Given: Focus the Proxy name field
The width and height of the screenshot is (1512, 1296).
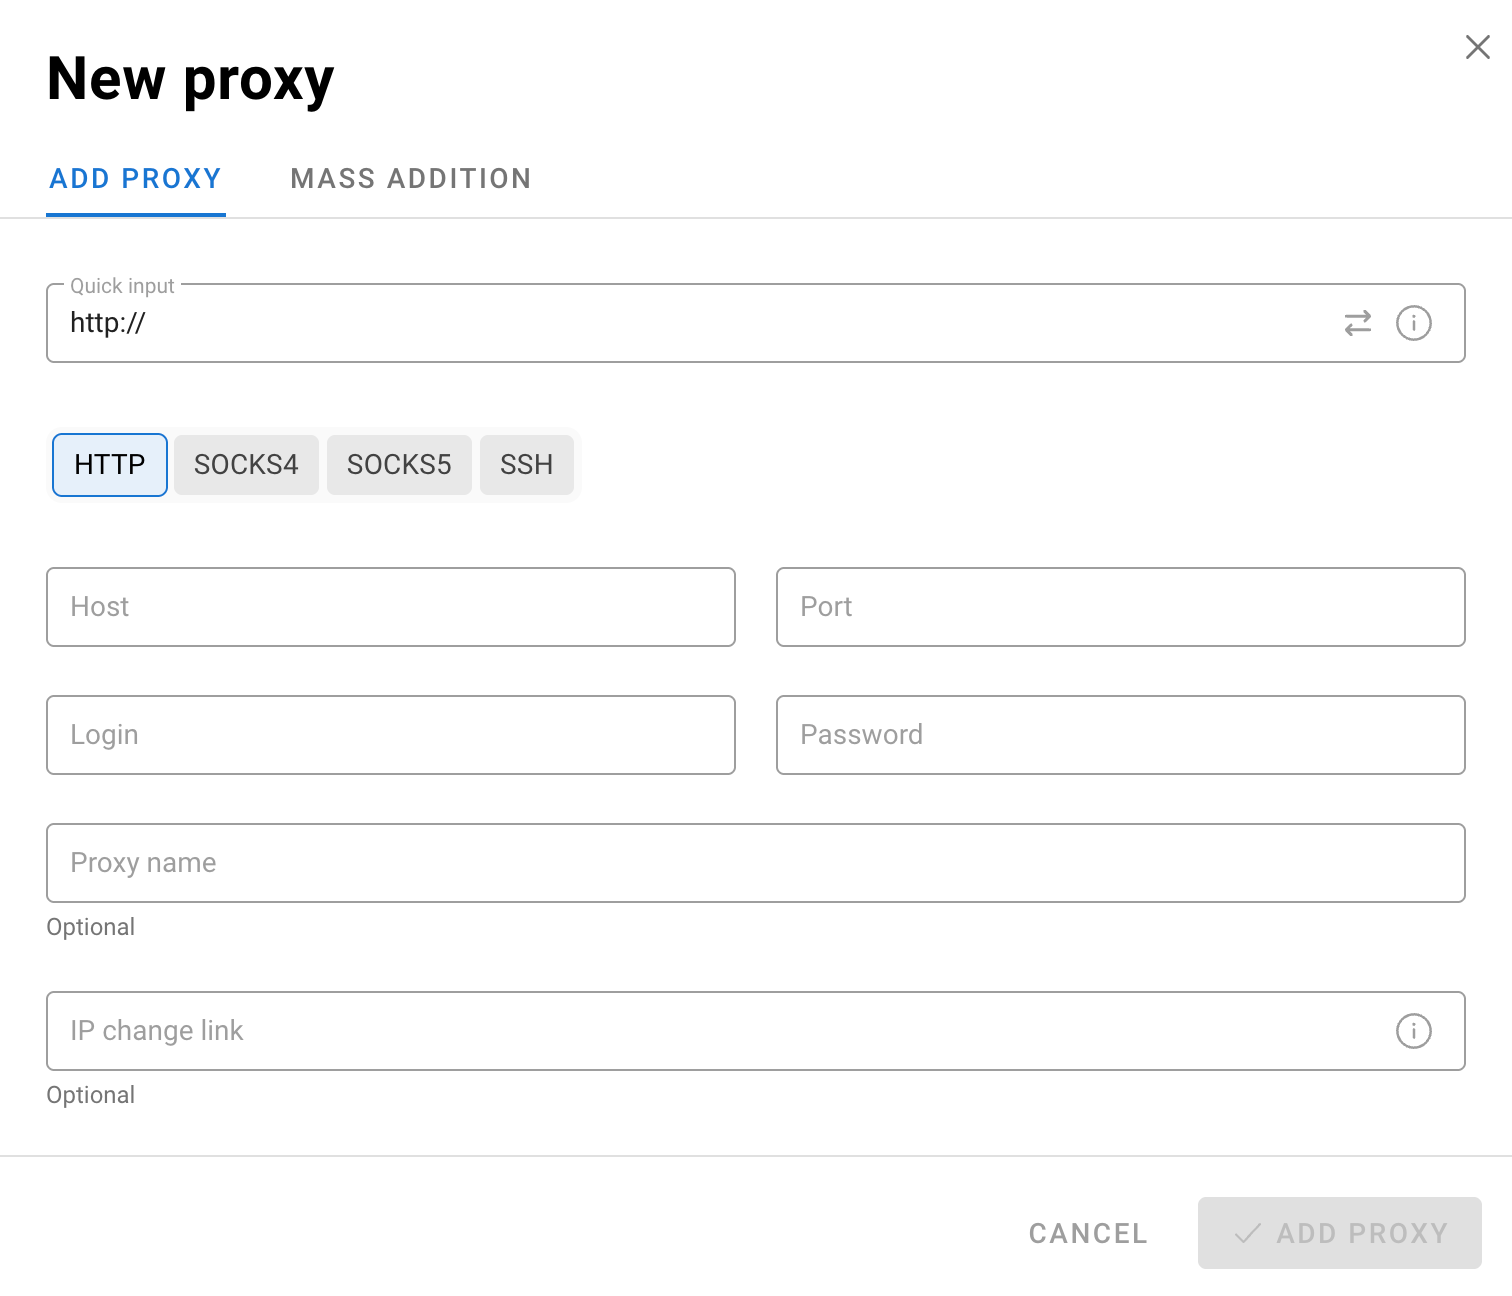Looking at the screenshot, I should coord(755,863).
